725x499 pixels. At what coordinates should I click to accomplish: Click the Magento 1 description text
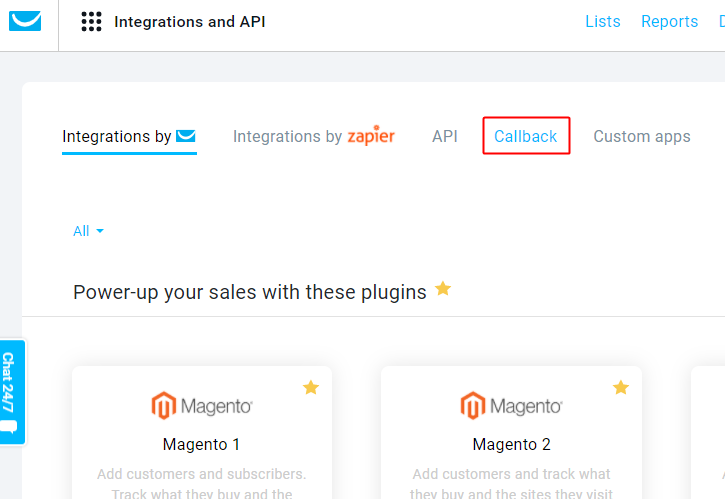202,484
